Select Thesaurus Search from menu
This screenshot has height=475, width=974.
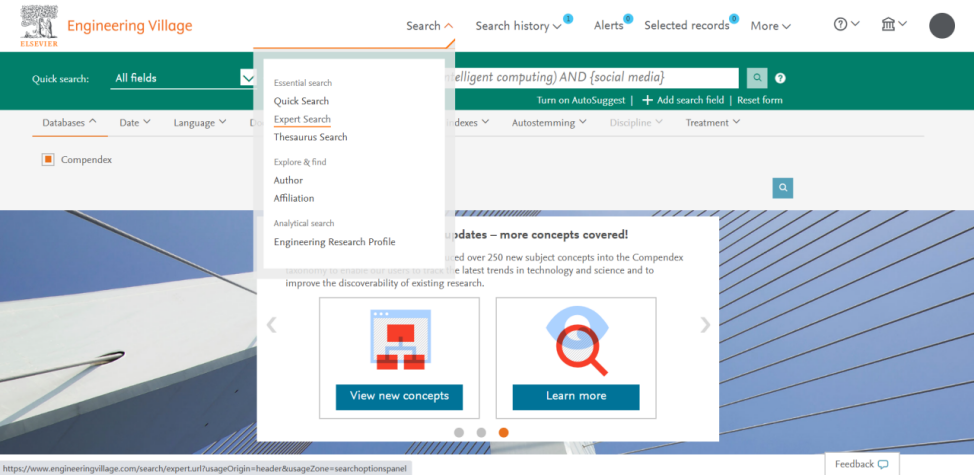click(311, 137)
